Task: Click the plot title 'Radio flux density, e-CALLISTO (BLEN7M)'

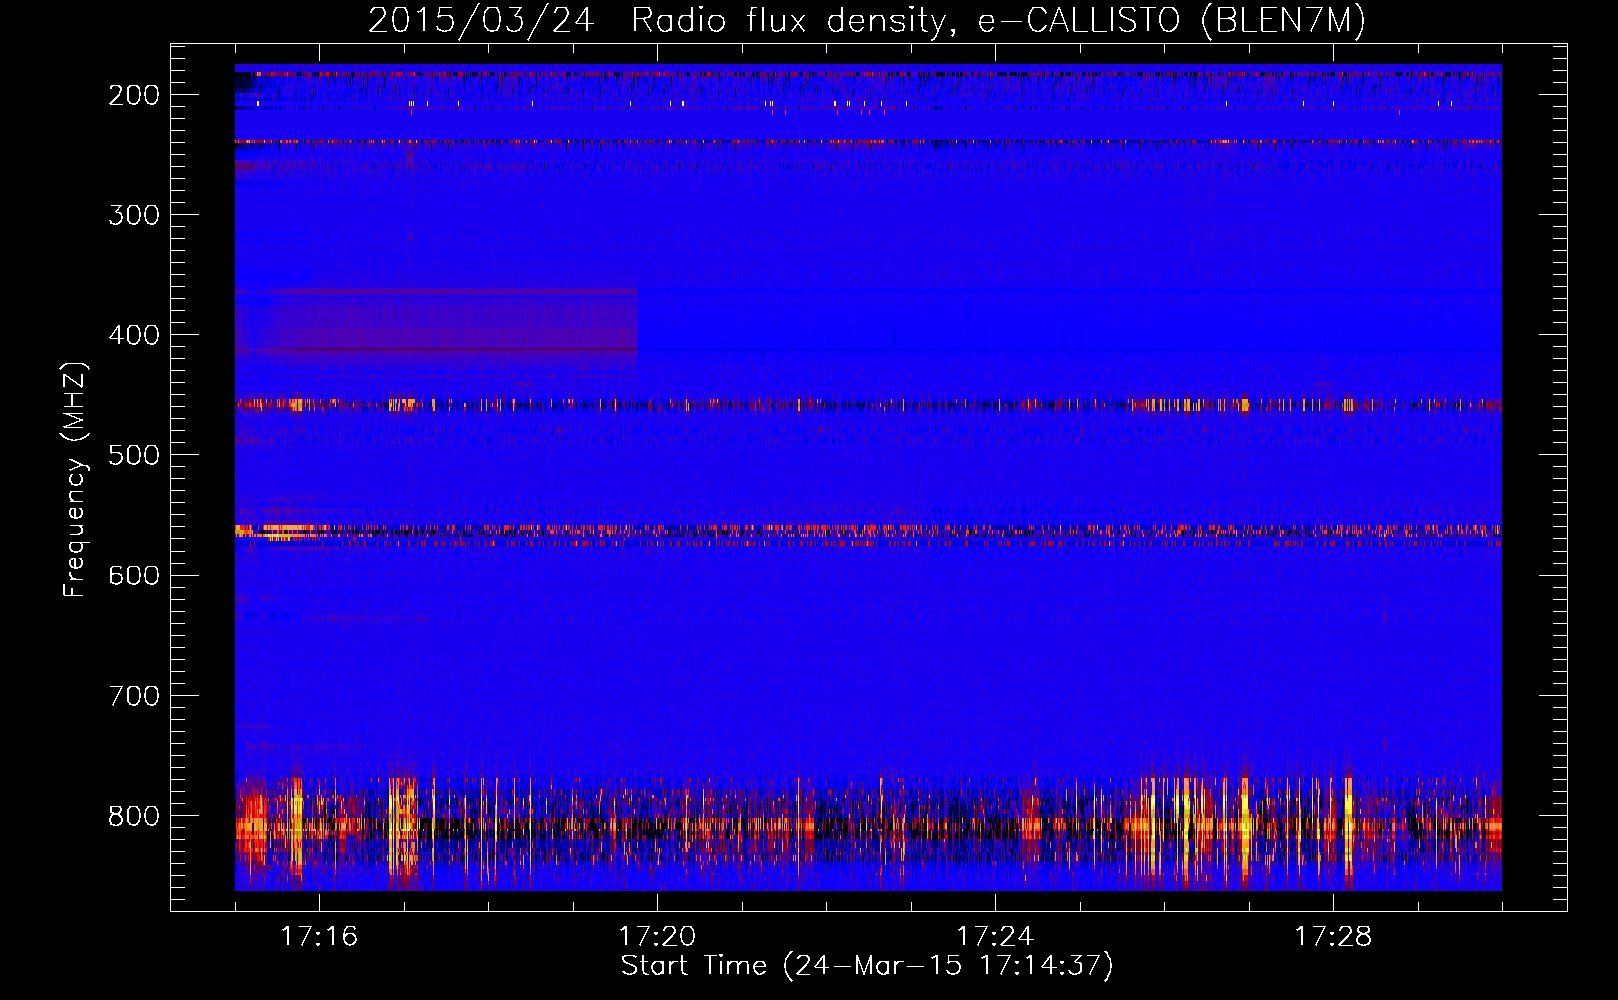Action: [x=998, y=21]
